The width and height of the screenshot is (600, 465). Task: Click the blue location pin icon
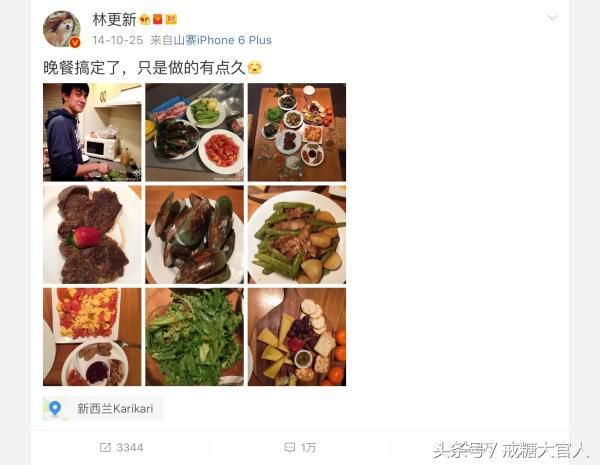point(55,408)
